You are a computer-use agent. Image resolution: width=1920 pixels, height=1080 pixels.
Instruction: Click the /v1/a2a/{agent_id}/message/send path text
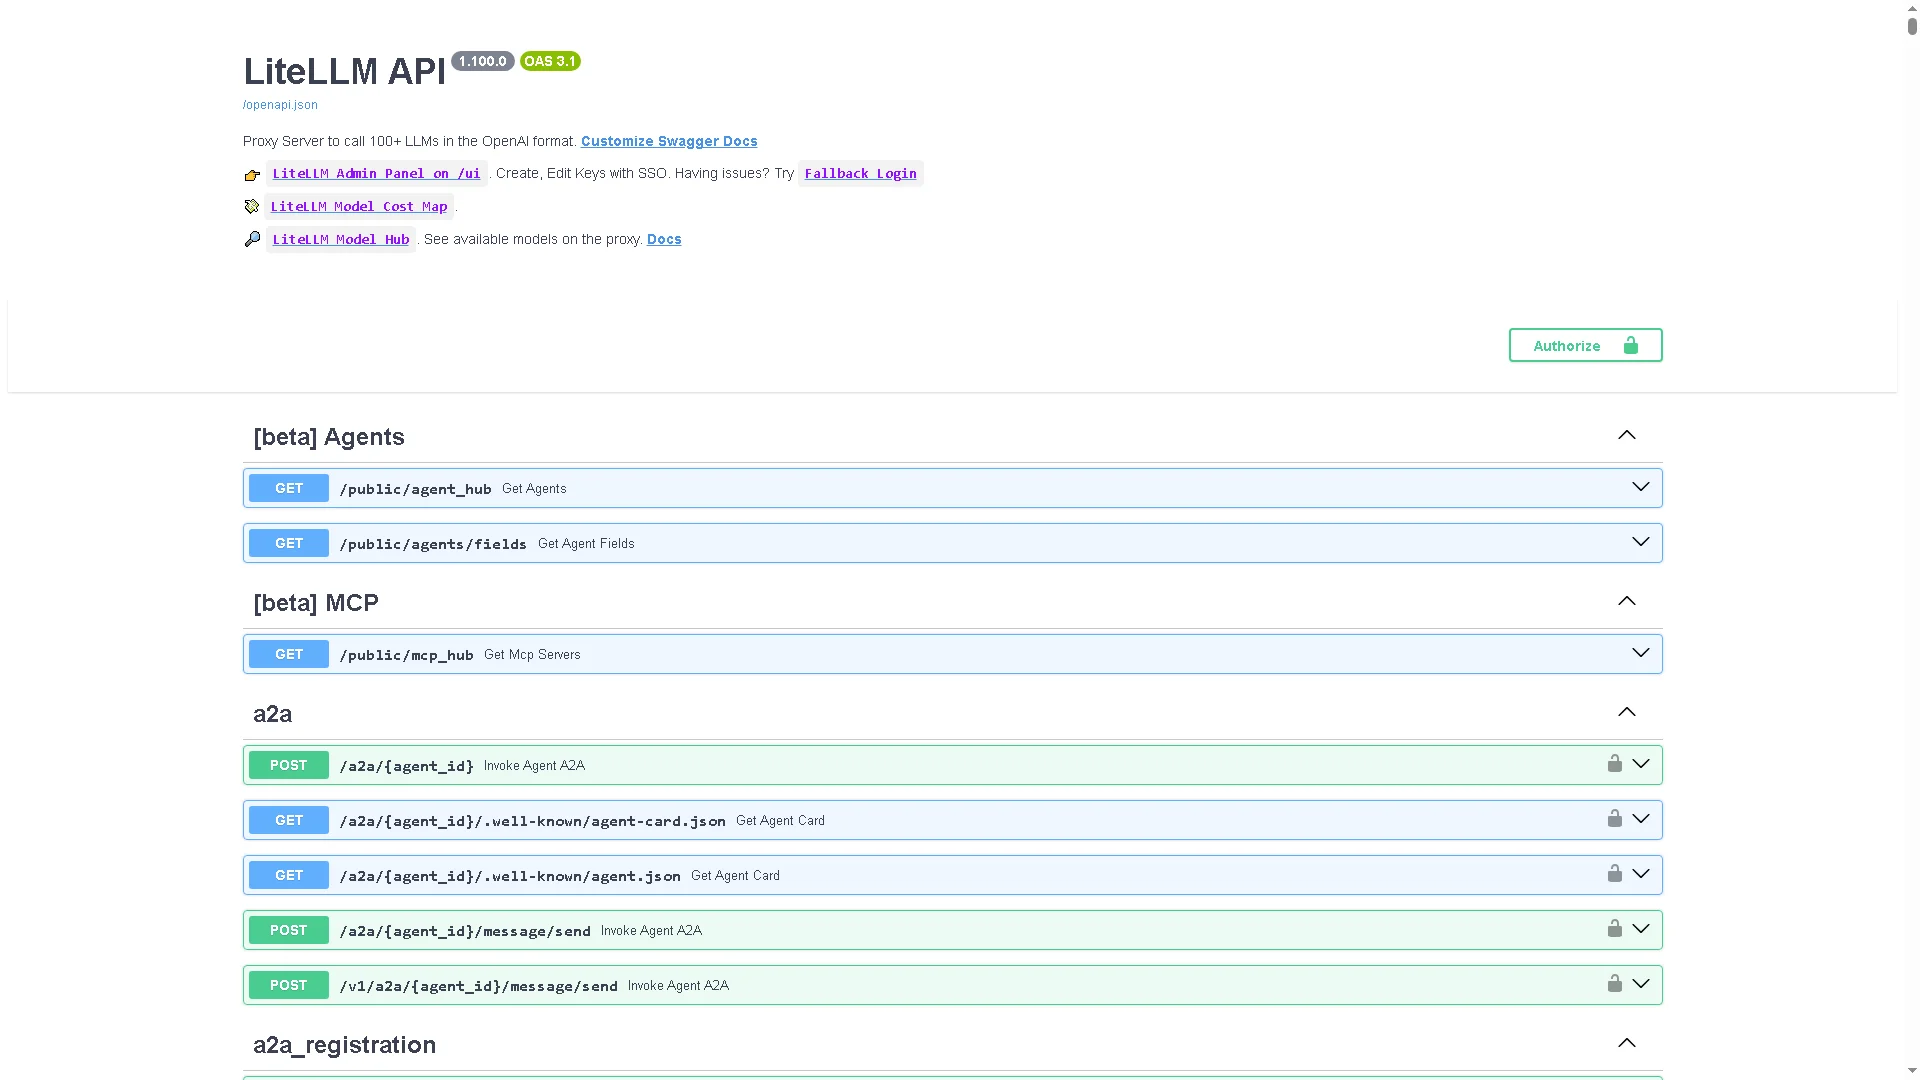coord(478,986)
